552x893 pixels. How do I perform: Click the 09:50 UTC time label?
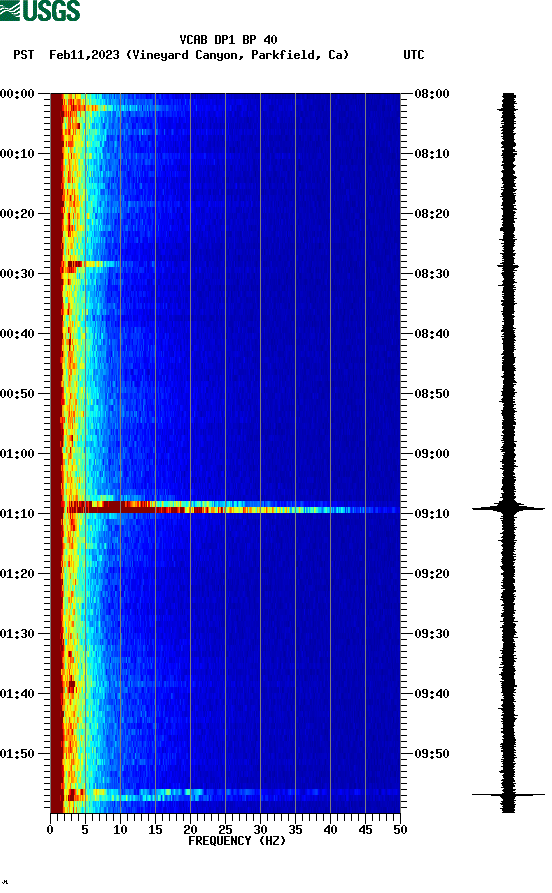tap(432, 753)
